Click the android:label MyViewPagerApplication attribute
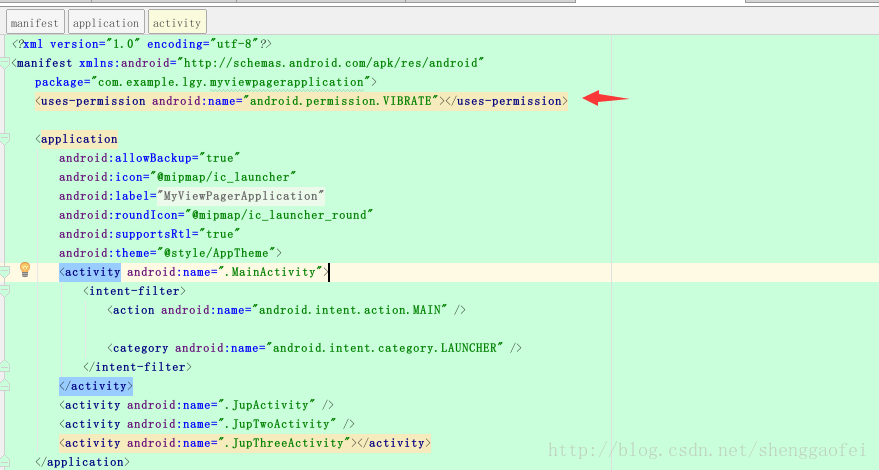 pyautogui.click(x=192, y=196)
